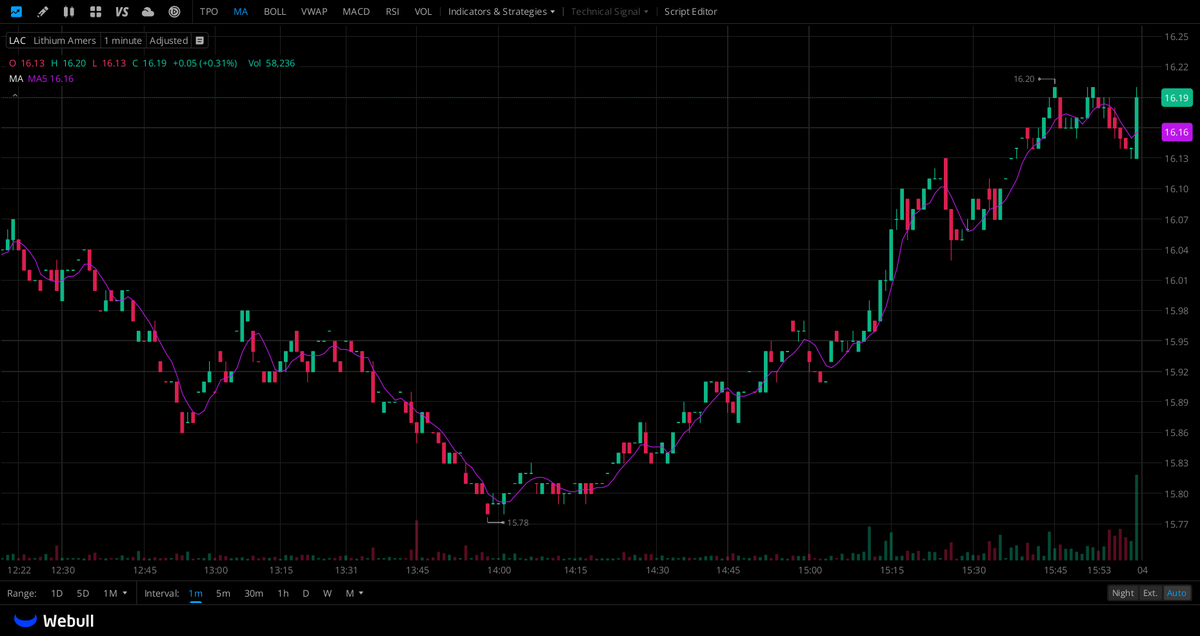This screenshot has width=1200, height=636.
Task: Toggle the VOL indicator
Action: click(423, 12)
